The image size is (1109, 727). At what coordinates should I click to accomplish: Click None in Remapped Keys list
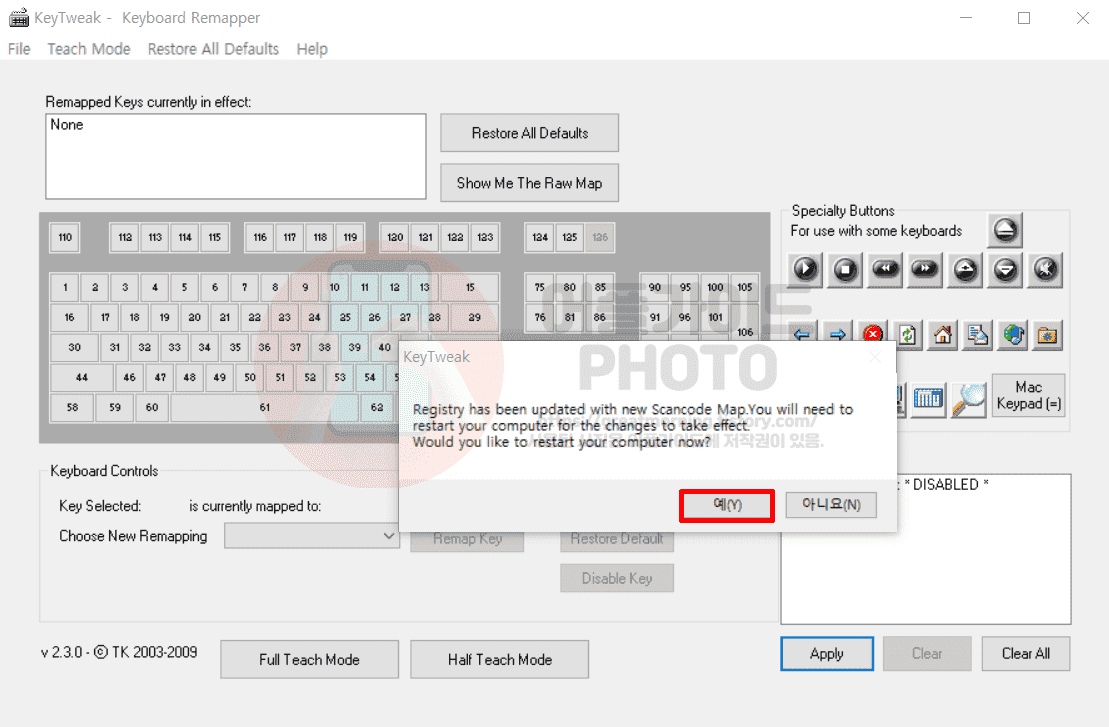point(66,124)
